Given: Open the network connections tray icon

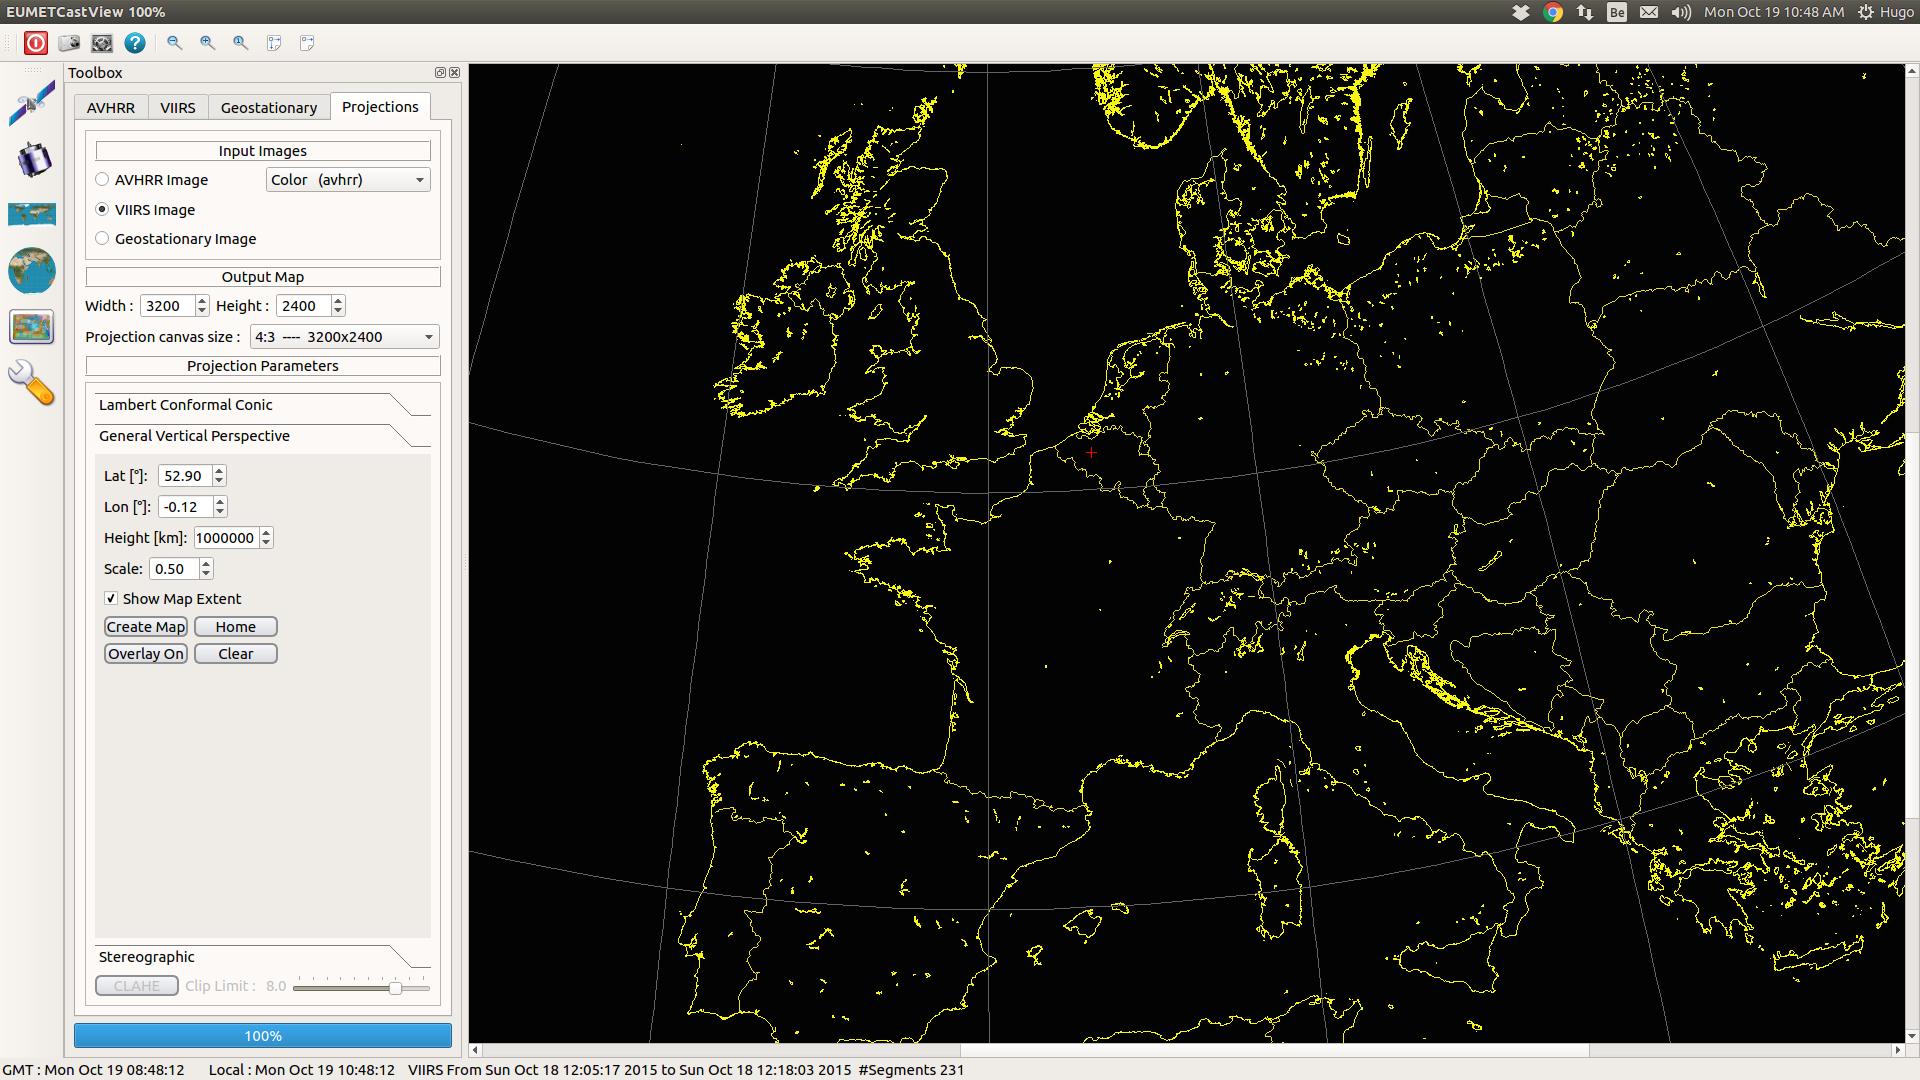Looking at the screenshot, I should [1585, 12].
